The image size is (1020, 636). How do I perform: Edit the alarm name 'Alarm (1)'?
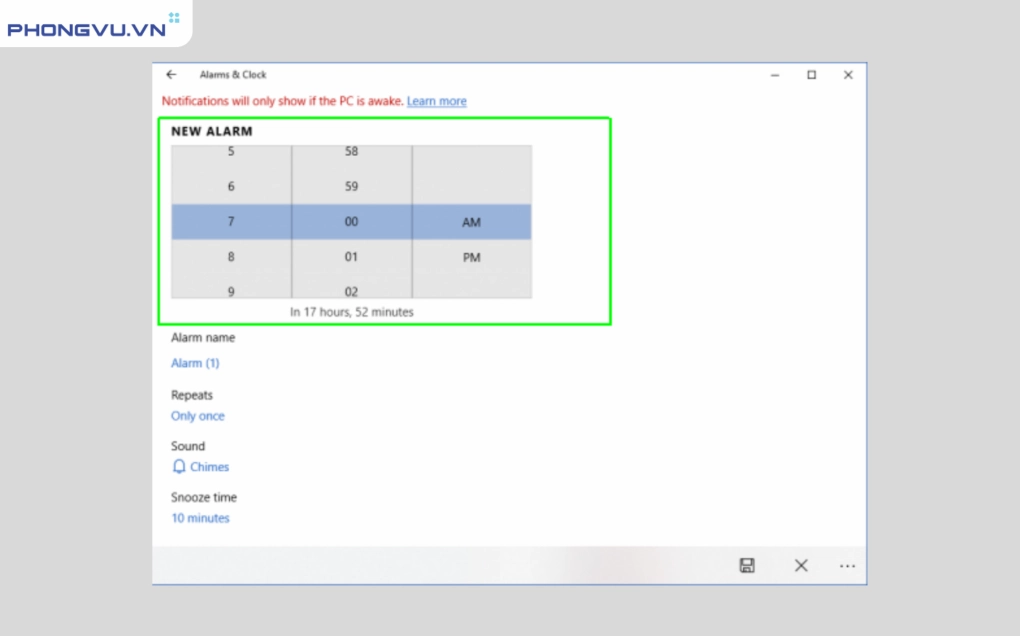[x=195, y=363]
